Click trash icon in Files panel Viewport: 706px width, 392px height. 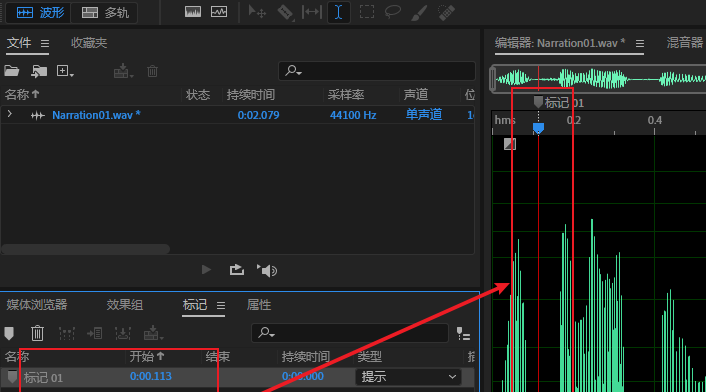point(152,71)
